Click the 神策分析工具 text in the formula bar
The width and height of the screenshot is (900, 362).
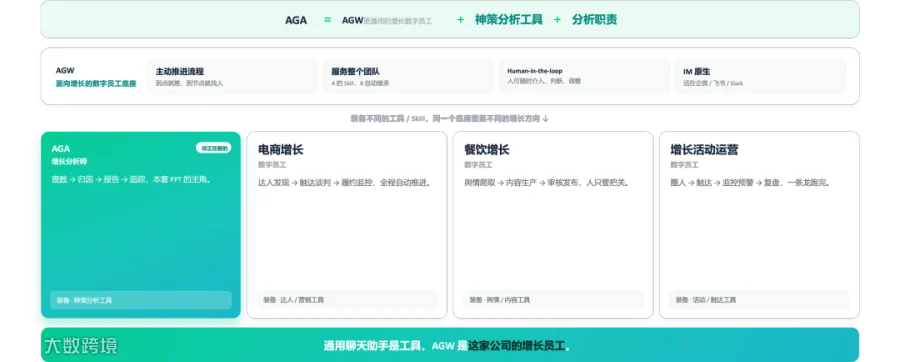coord(509,20)
